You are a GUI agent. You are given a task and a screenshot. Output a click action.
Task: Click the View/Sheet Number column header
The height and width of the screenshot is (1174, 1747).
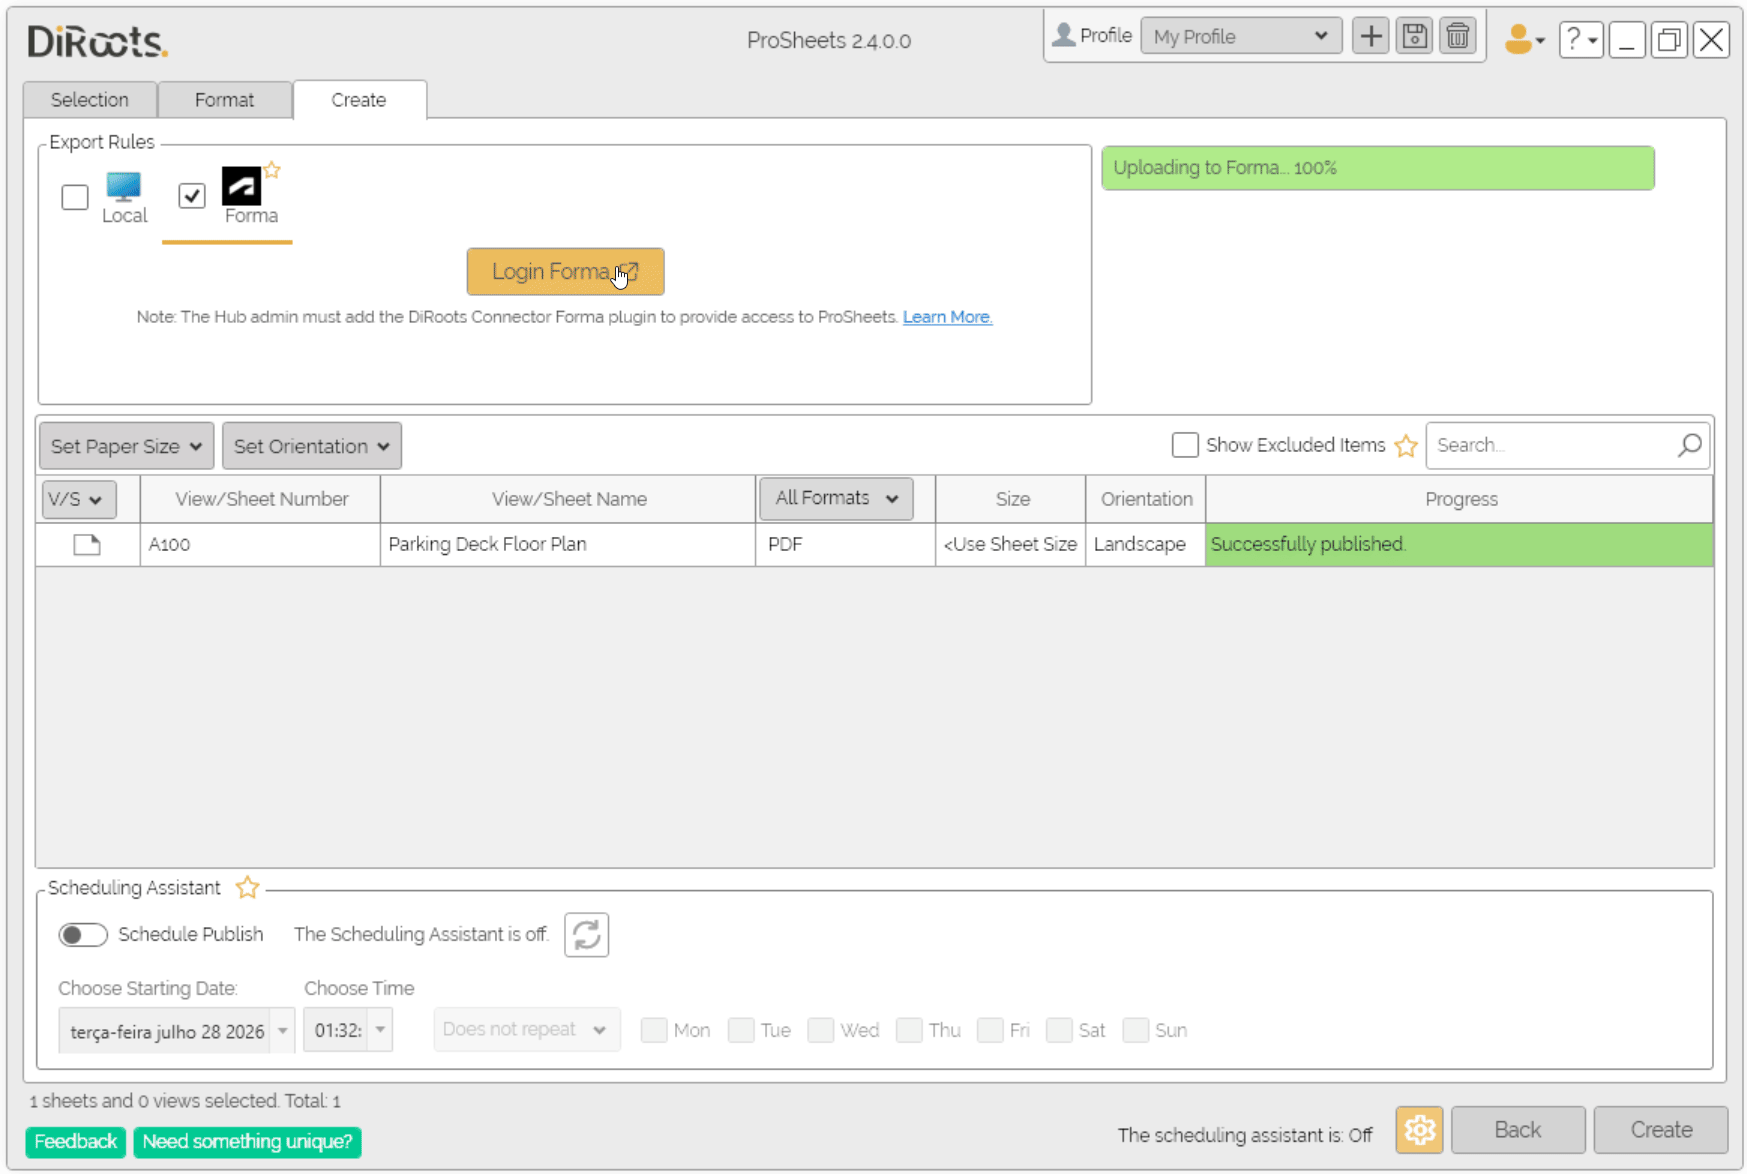(261, 499)
